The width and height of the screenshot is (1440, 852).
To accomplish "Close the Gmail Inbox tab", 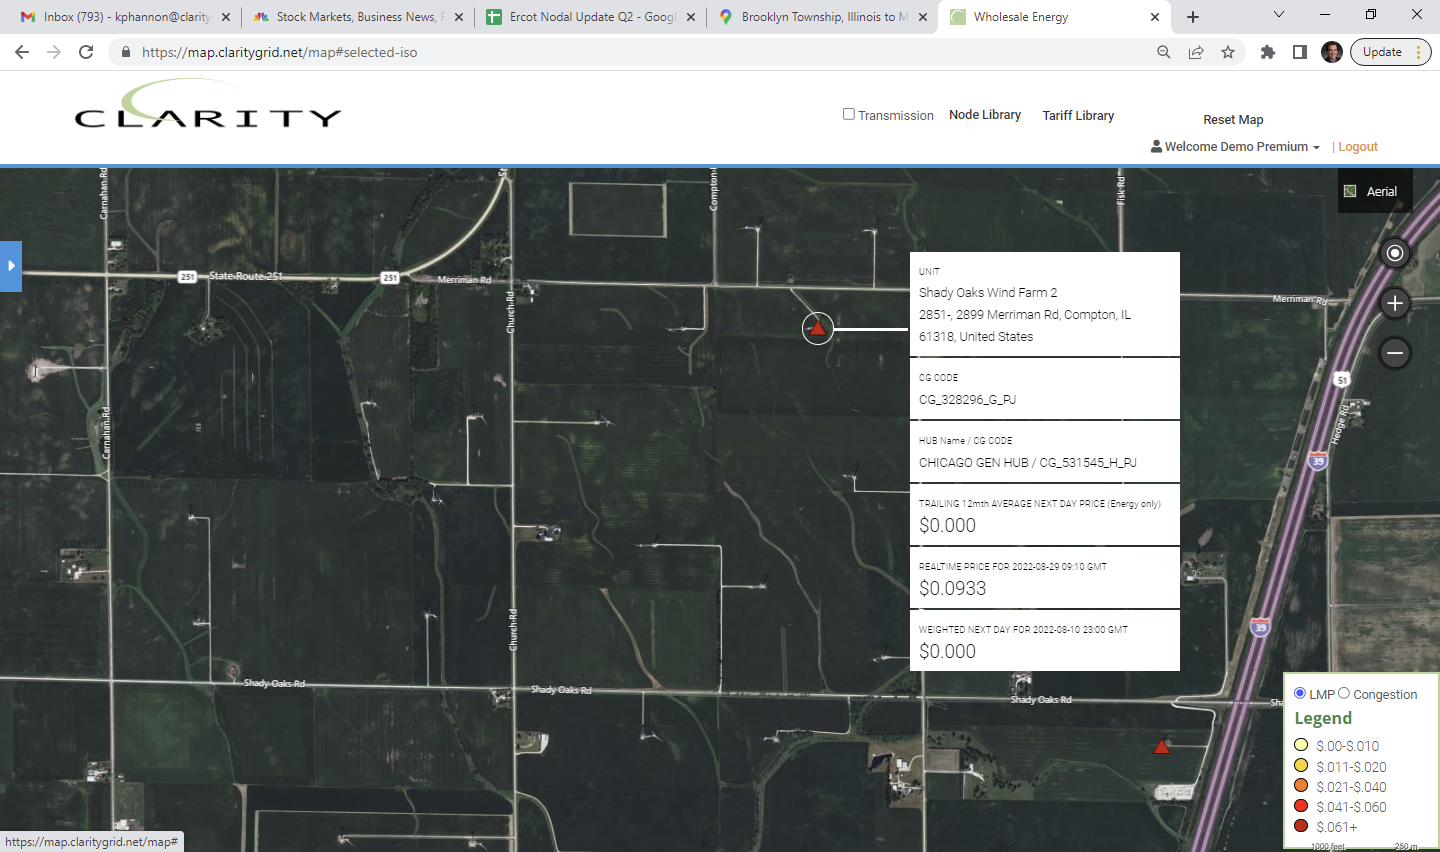I will coord(226,17).
